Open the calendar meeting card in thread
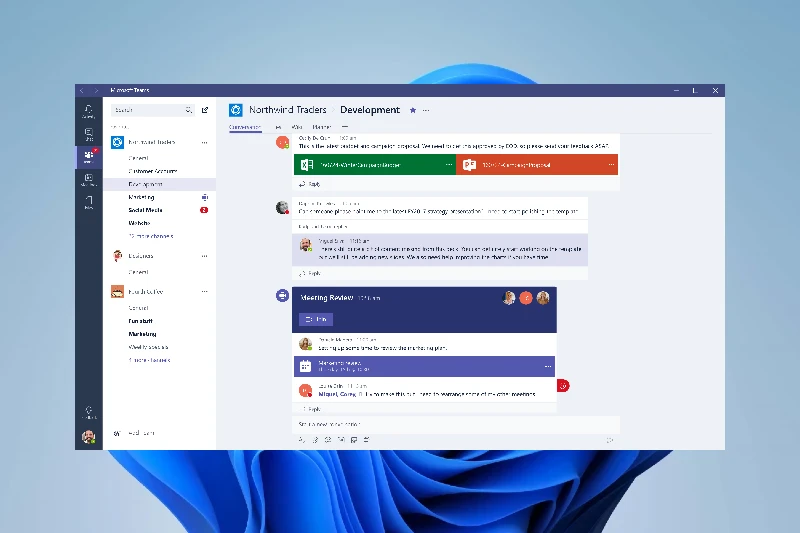This screenshot has height=533, width=800. coord(424,366)
